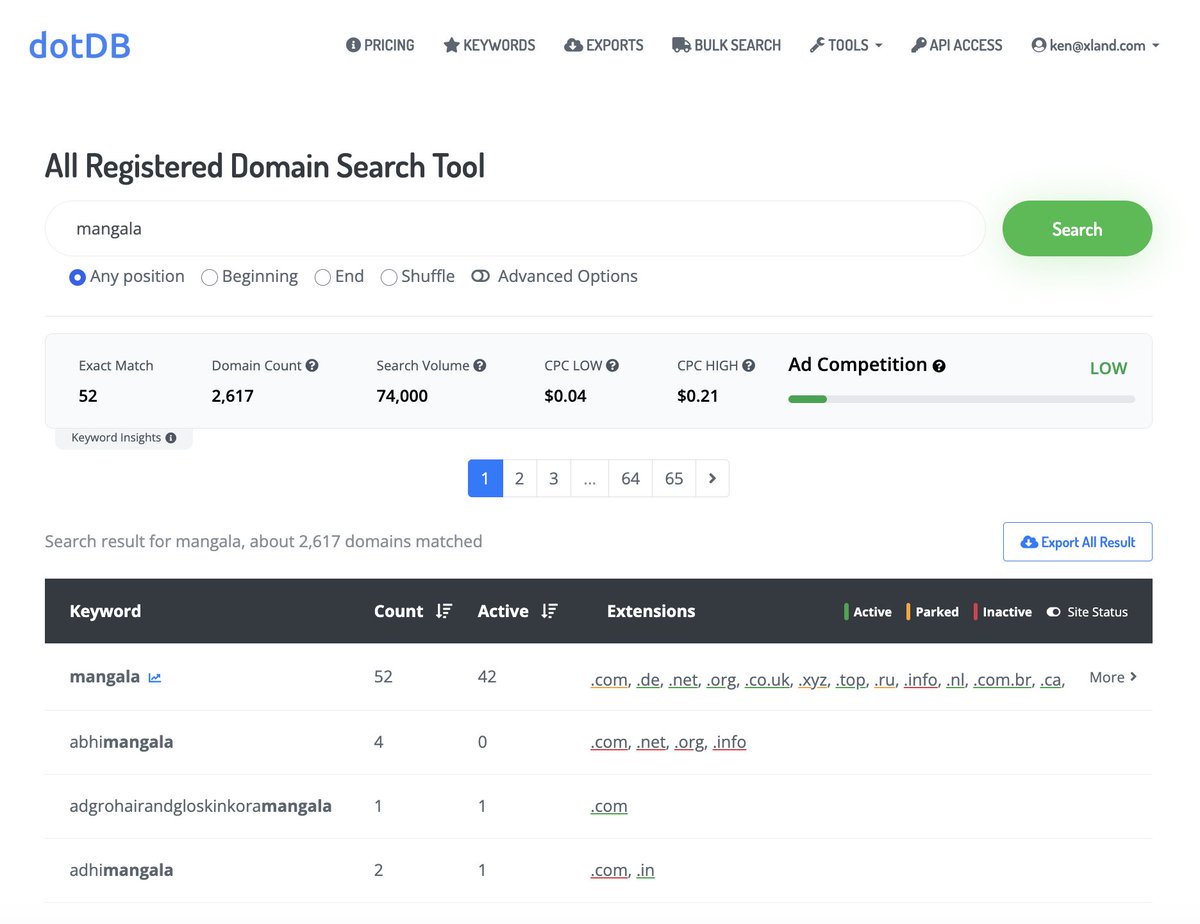Expand the Tools dropdown menu
This screenshot has width=1200, height=924.
coord(846,45)
